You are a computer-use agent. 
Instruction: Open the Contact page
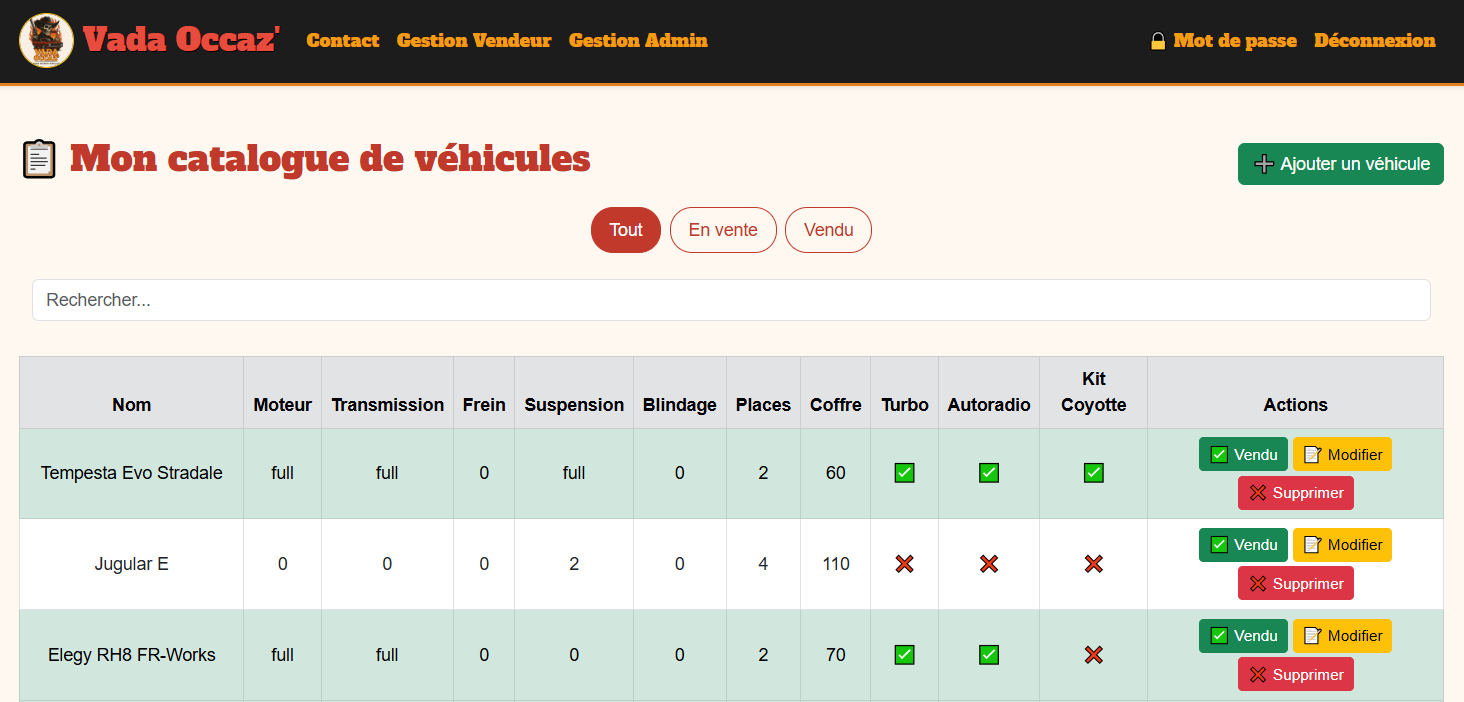[x=342, y=41]
